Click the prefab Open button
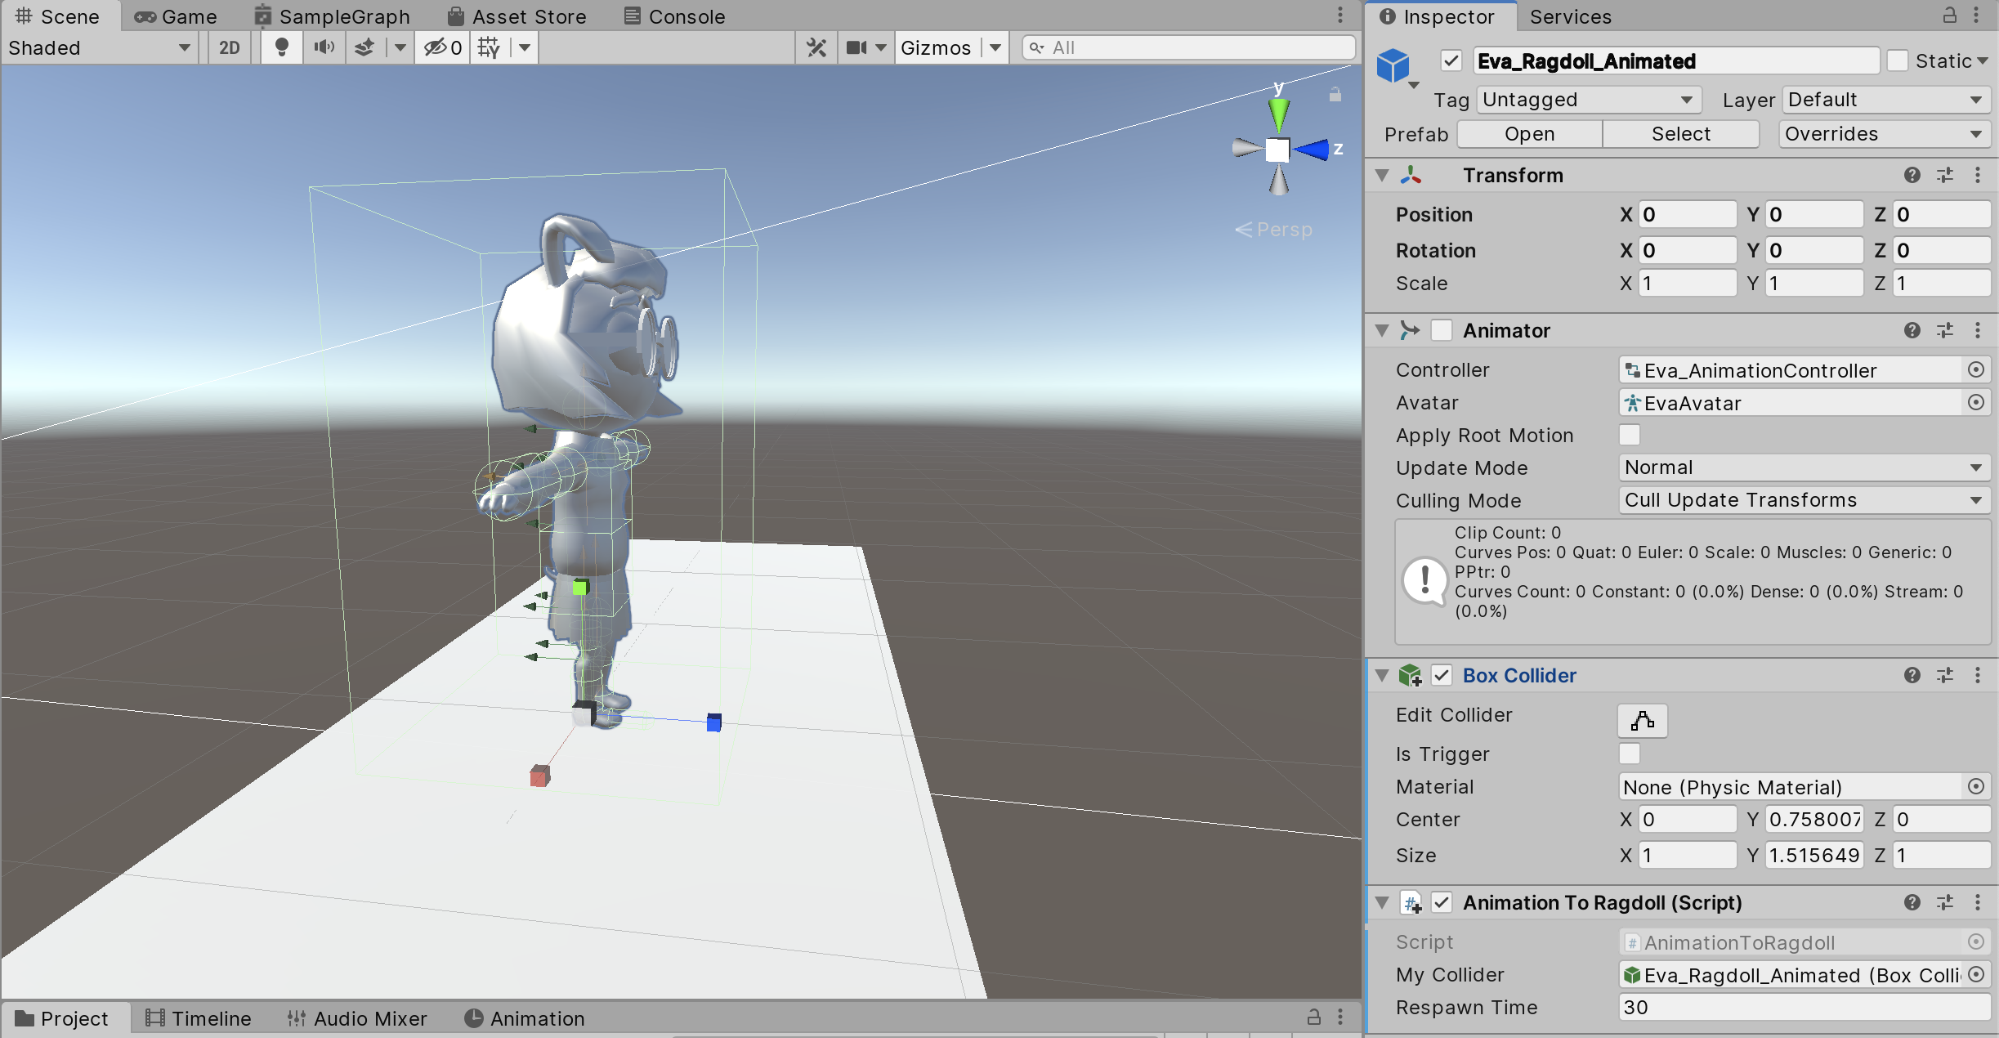1999x1038 pixels. [x=1529, y=134]
